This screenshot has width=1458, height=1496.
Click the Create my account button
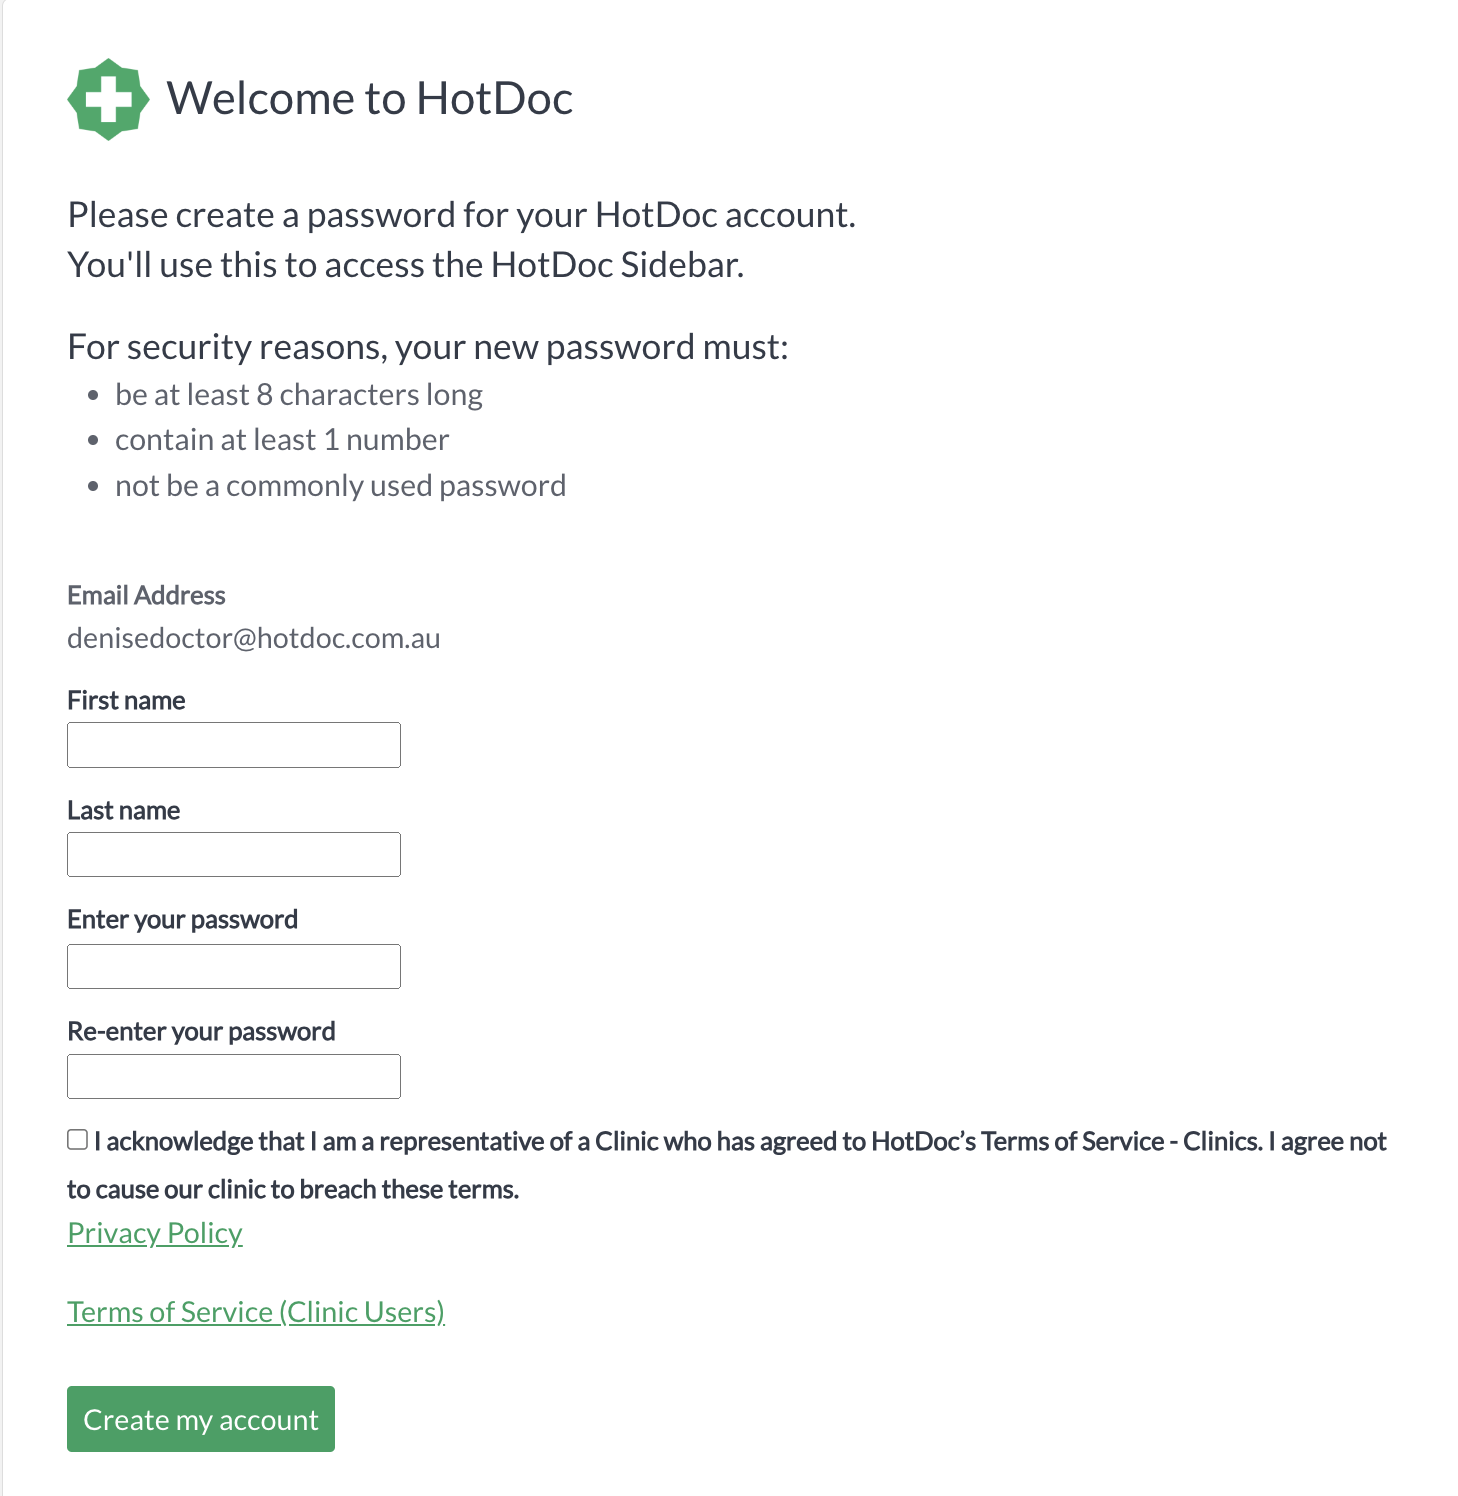pos(201,1419)
